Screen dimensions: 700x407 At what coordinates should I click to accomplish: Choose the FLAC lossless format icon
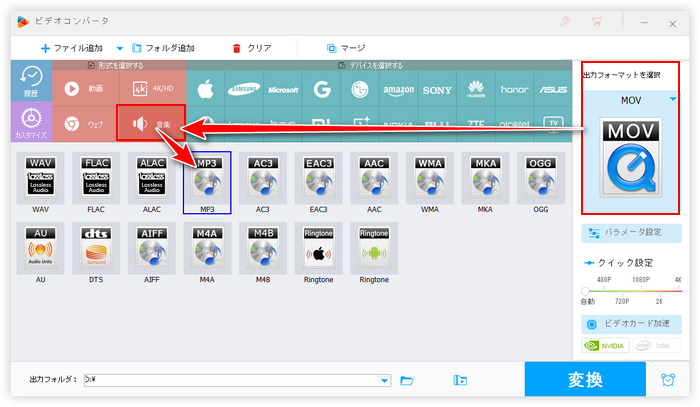point(95,181)
